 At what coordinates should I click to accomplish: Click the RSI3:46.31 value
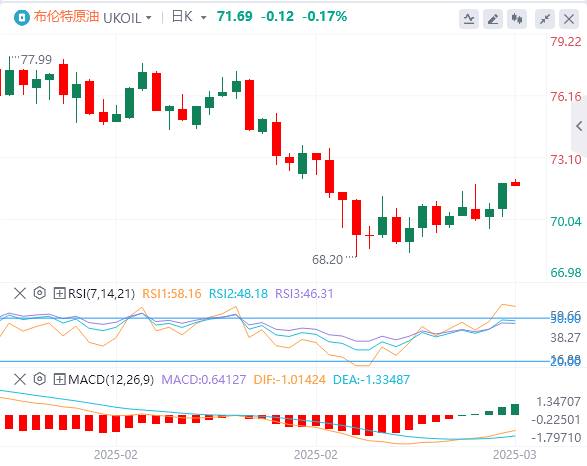(x=304, y=294)
